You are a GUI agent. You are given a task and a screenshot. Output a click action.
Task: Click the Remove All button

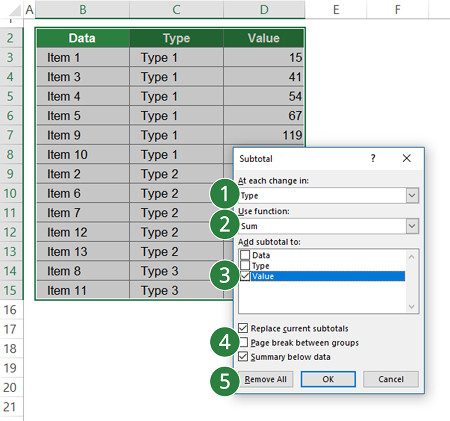pyautogui.click(x=266, y=379)
